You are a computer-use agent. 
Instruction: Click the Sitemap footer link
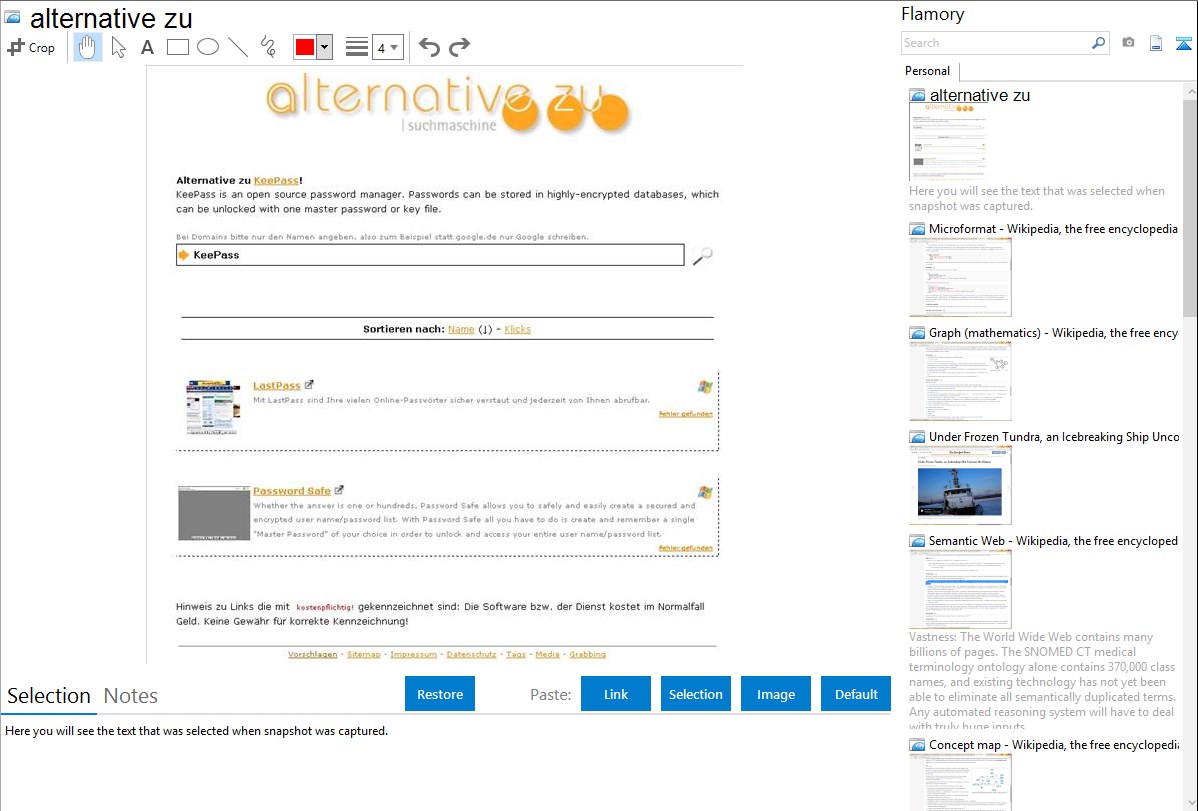[364, 654]
